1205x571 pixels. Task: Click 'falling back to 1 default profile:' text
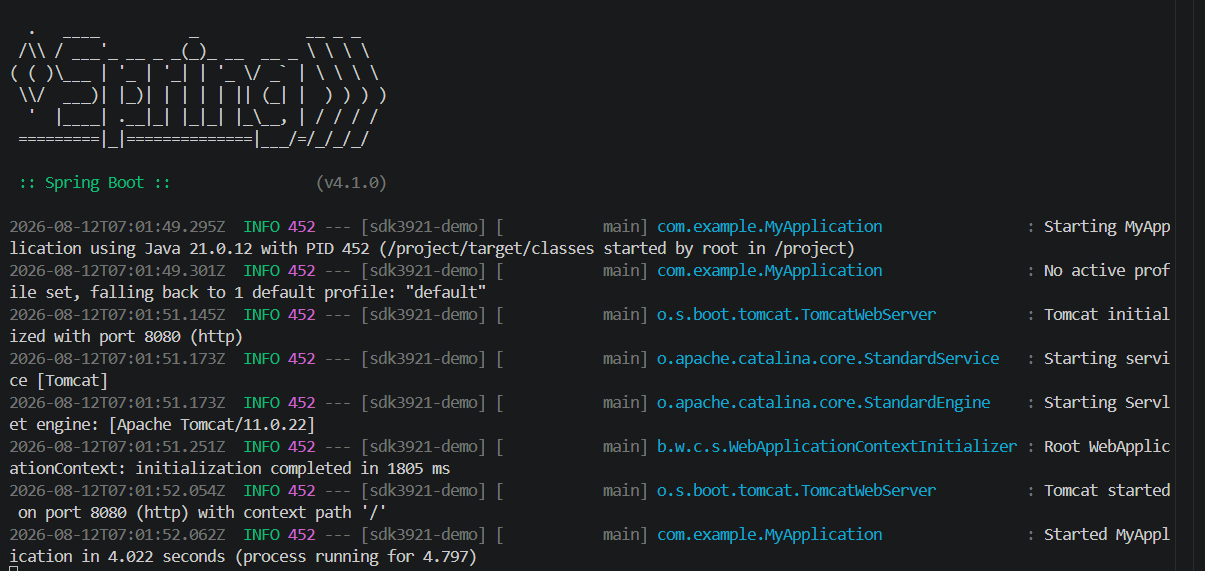pyautogui.click(x=248, y=293)
